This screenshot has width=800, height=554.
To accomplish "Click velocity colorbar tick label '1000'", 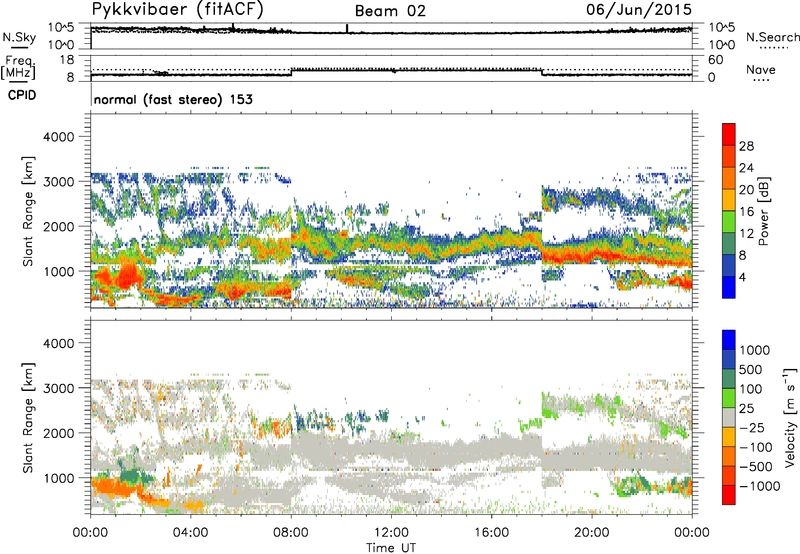I will click(x=755, y=350).
